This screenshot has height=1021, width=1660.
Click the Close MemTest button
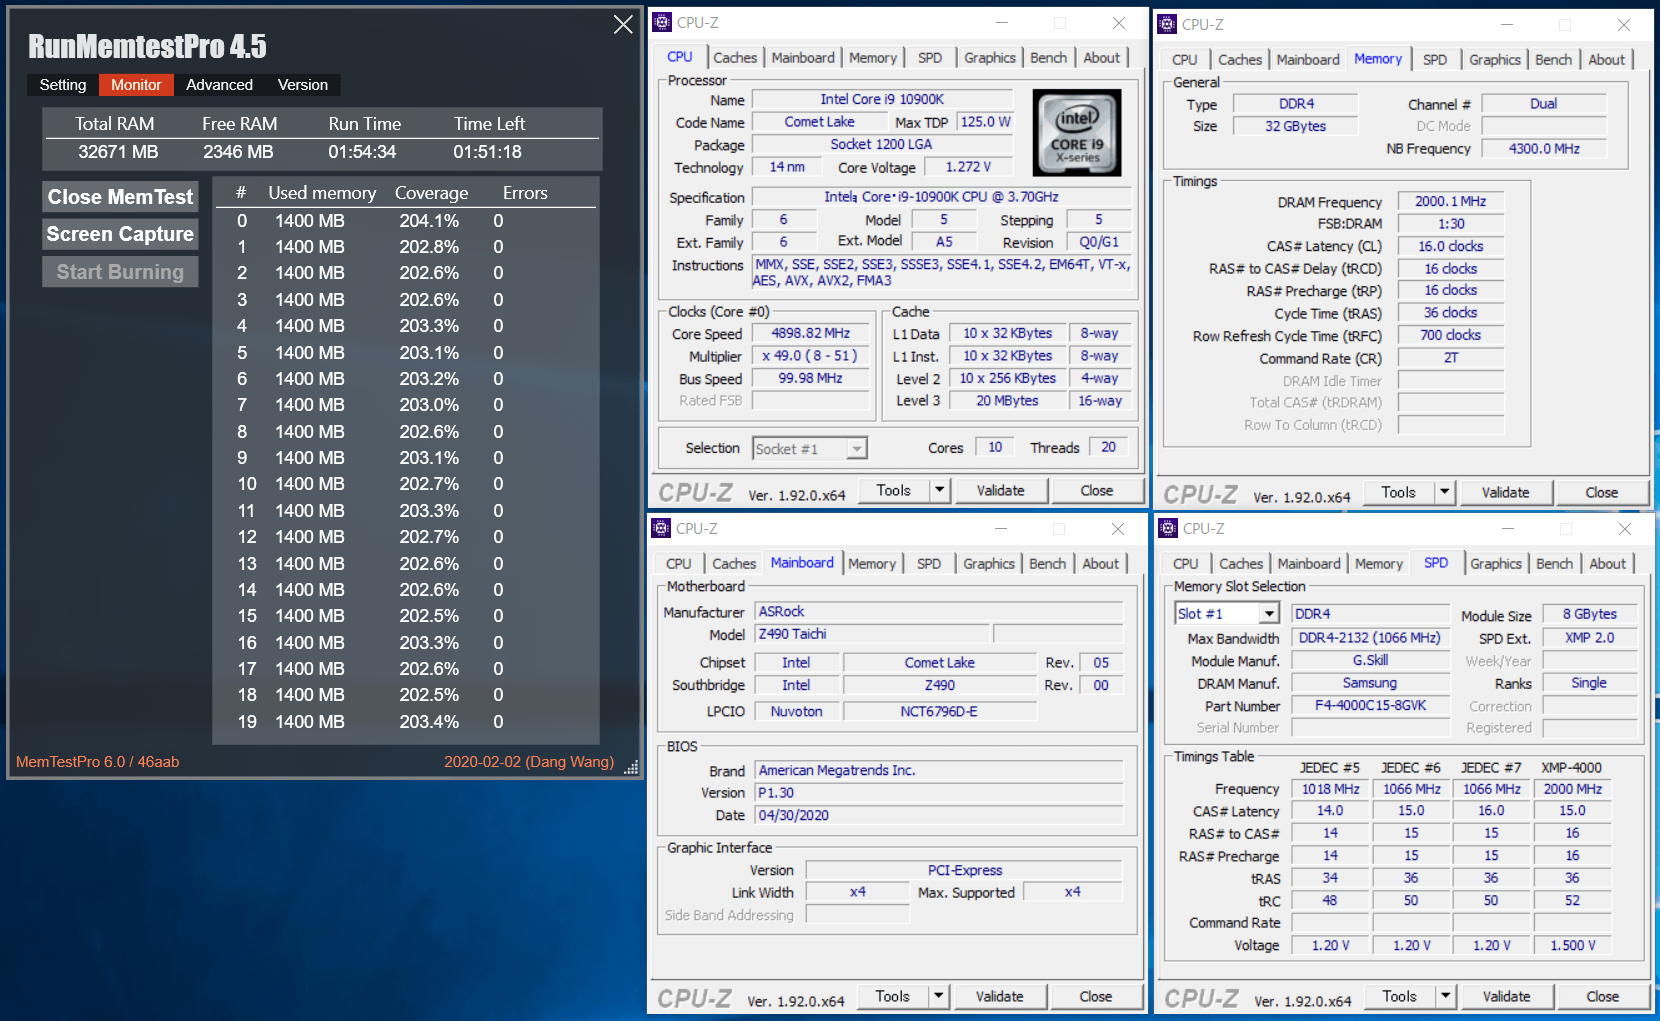click(x=120, y=197)
